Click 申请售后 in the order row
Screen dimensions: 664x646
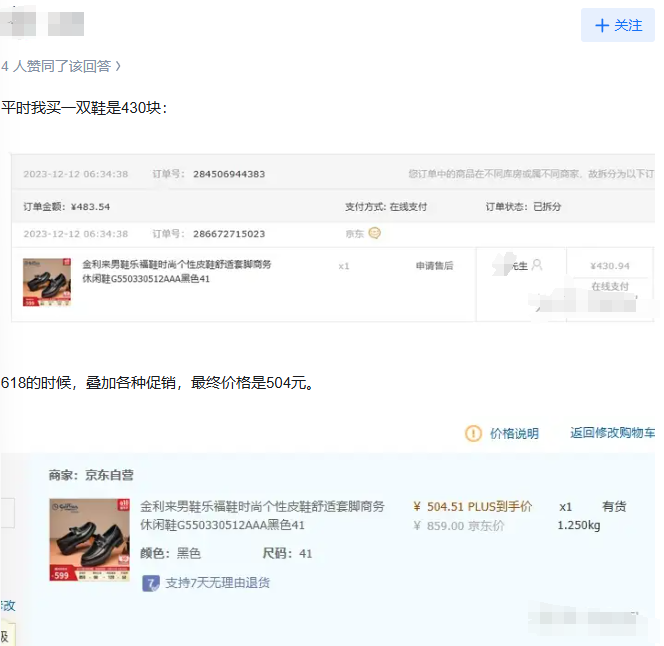click(x=434, y=265)
